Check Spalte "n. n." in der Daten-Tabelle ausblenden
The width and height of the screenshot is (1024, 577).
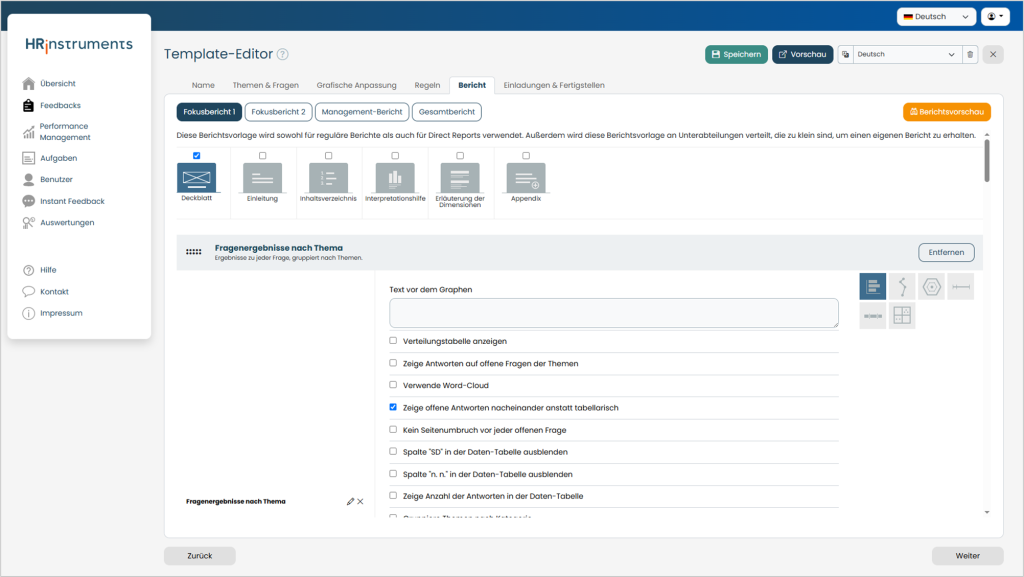[393, 474]
